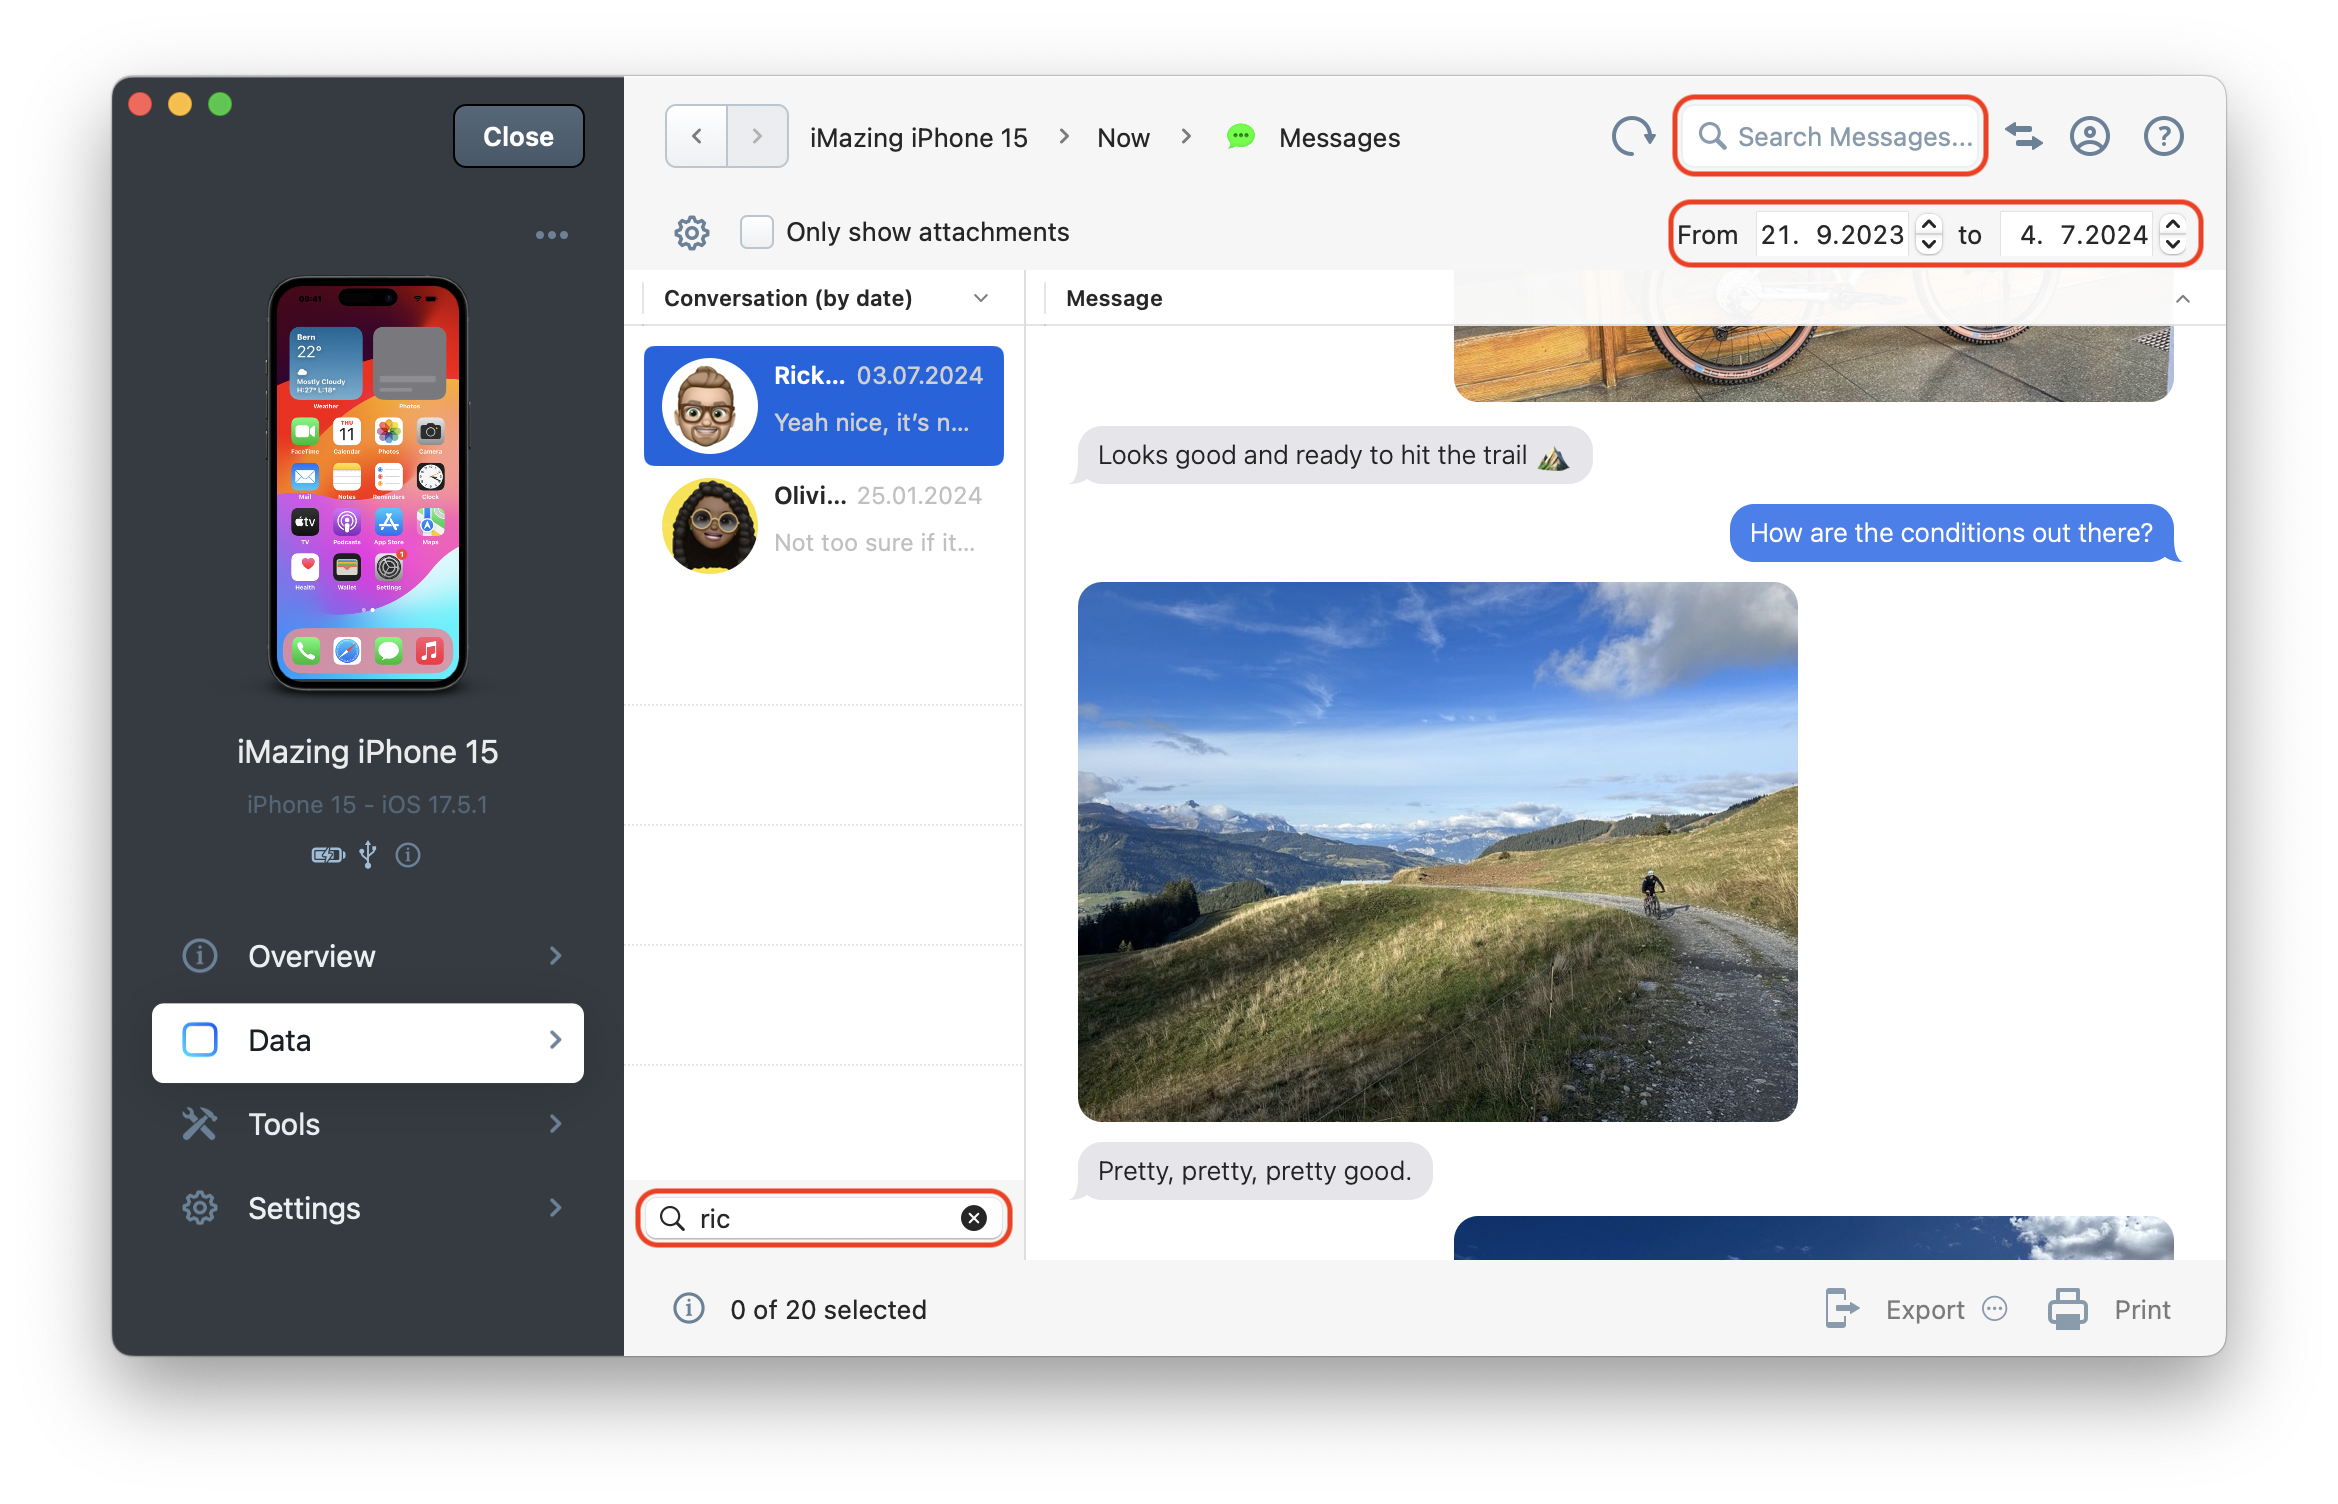Open the Settings section in sidebar
Screen dimensions: 2338x1504
pos(368,1208)
